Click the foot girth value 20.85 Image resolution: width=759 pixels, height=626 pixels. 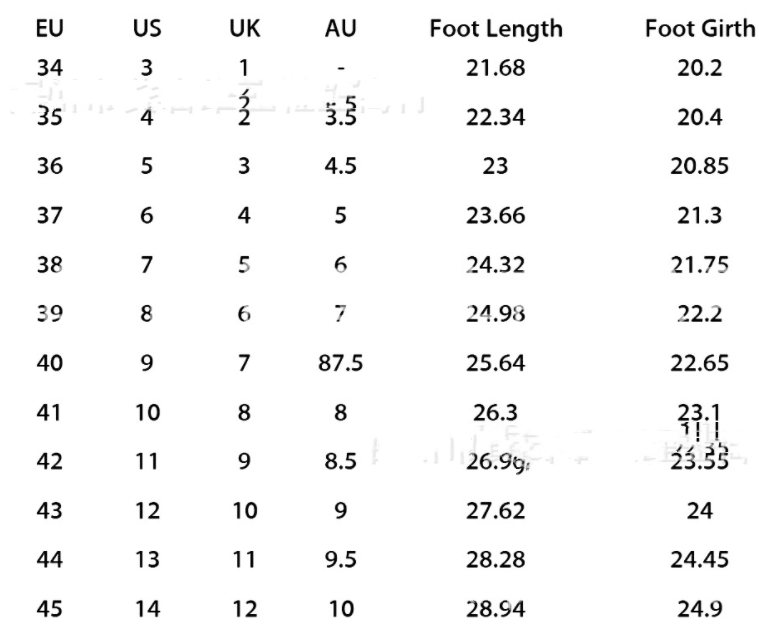click(700, 166)
